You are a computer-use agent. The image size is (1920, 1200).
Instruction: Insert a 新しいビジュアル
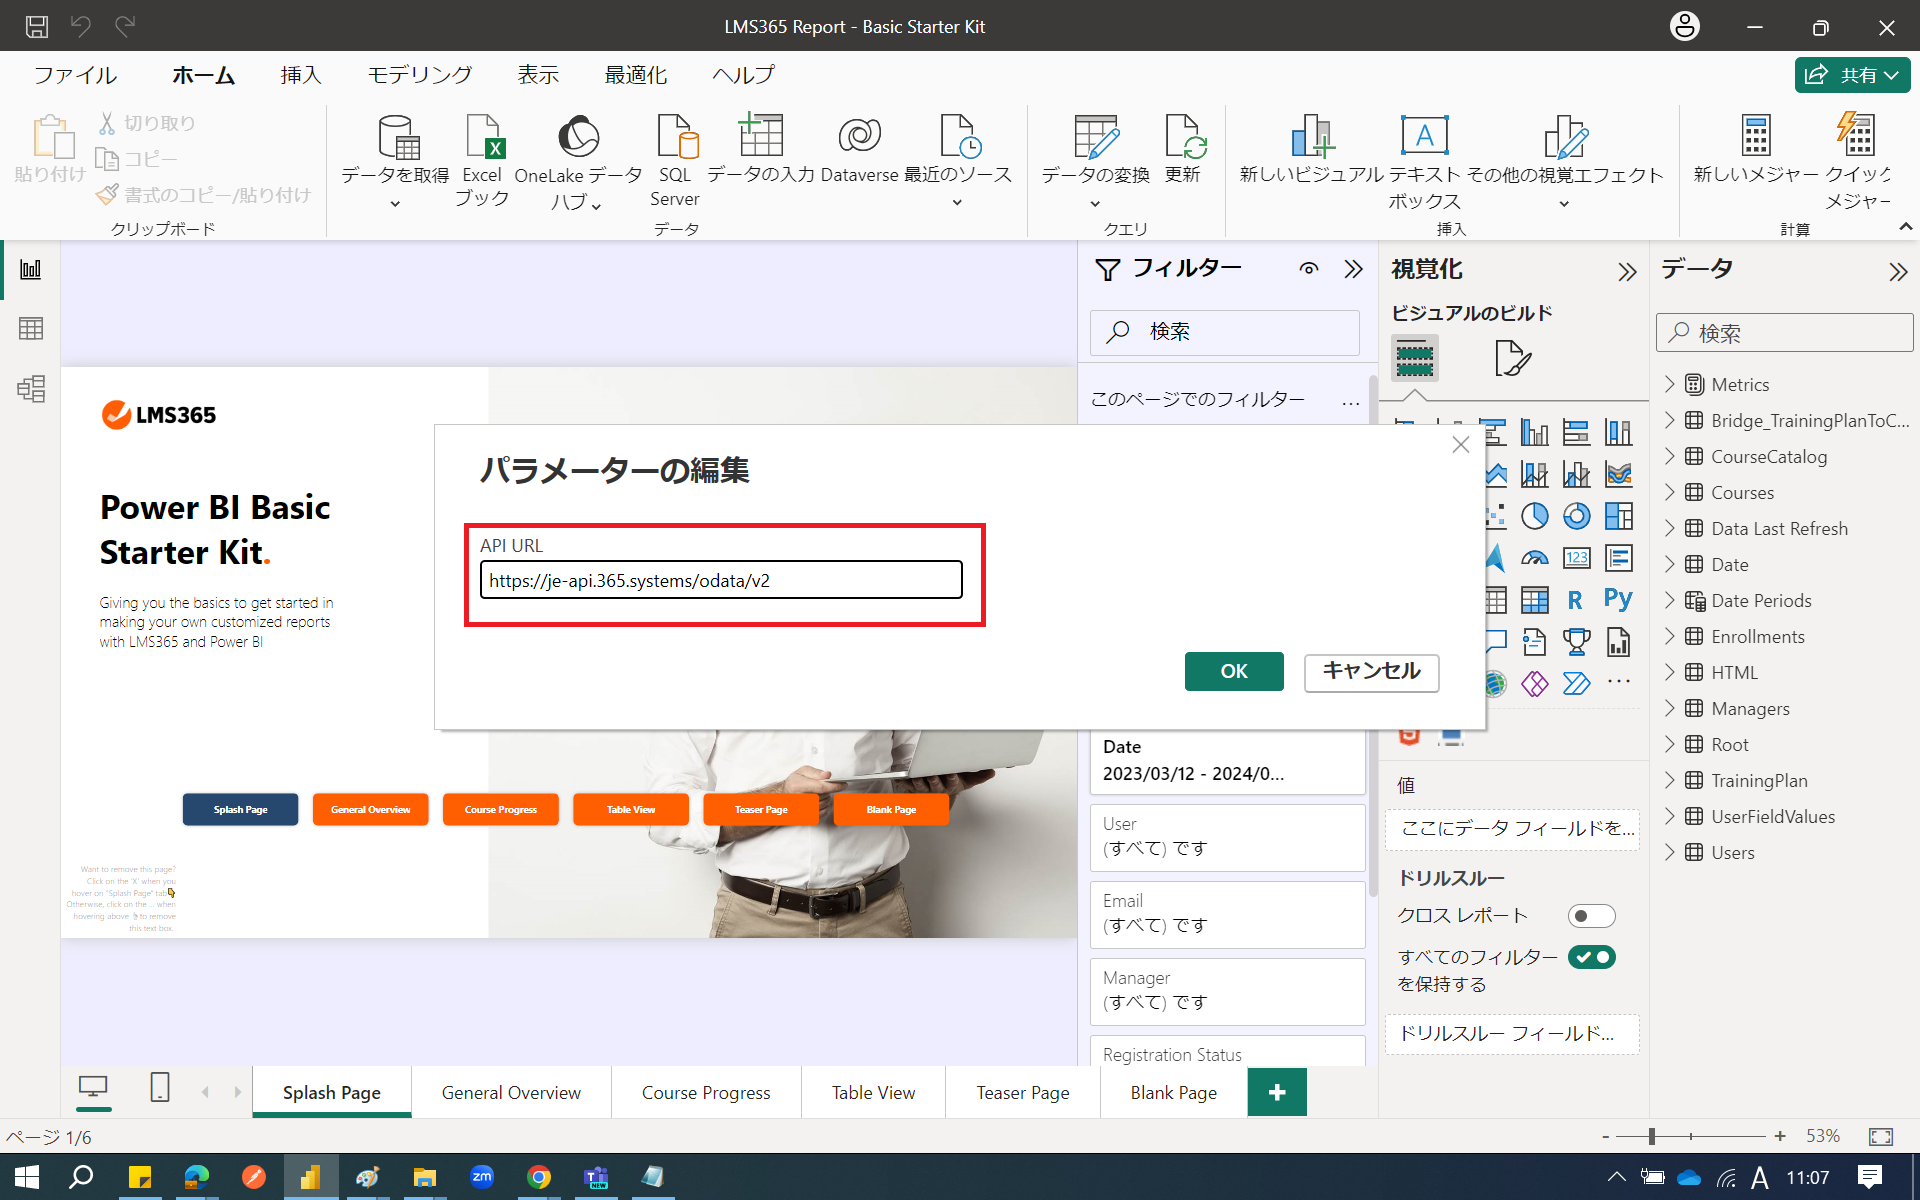1311,148
